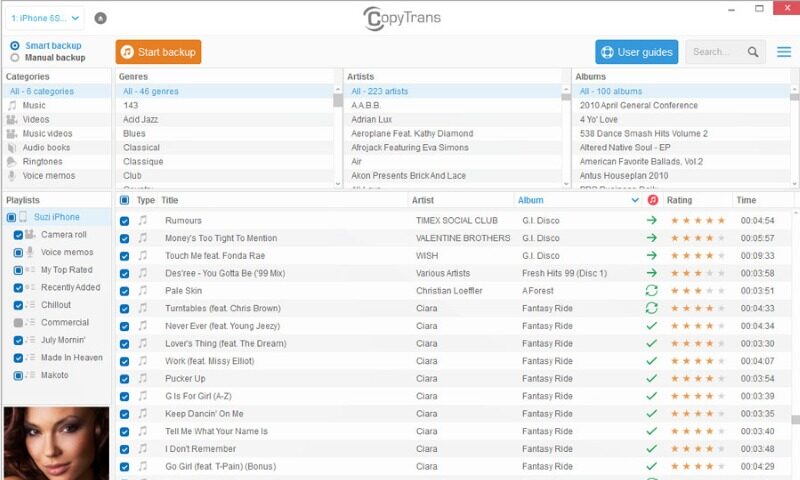
Task: Click the music note type icon for Lover's Thing
Action: point(143,343)
